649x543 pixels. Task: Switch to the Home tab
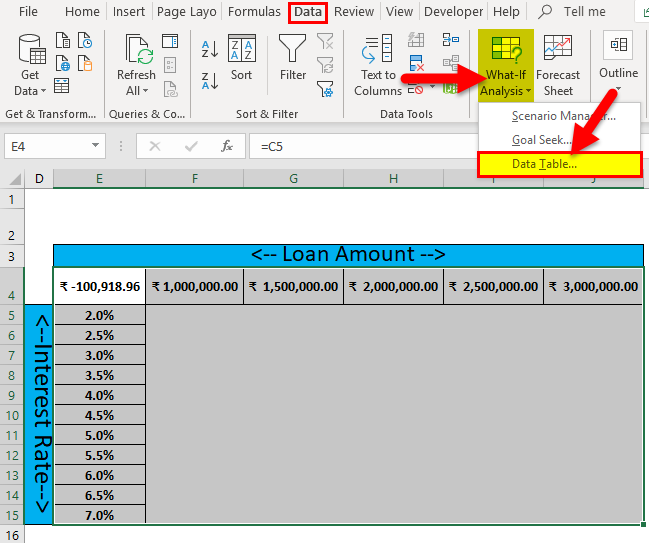point(82,12)
